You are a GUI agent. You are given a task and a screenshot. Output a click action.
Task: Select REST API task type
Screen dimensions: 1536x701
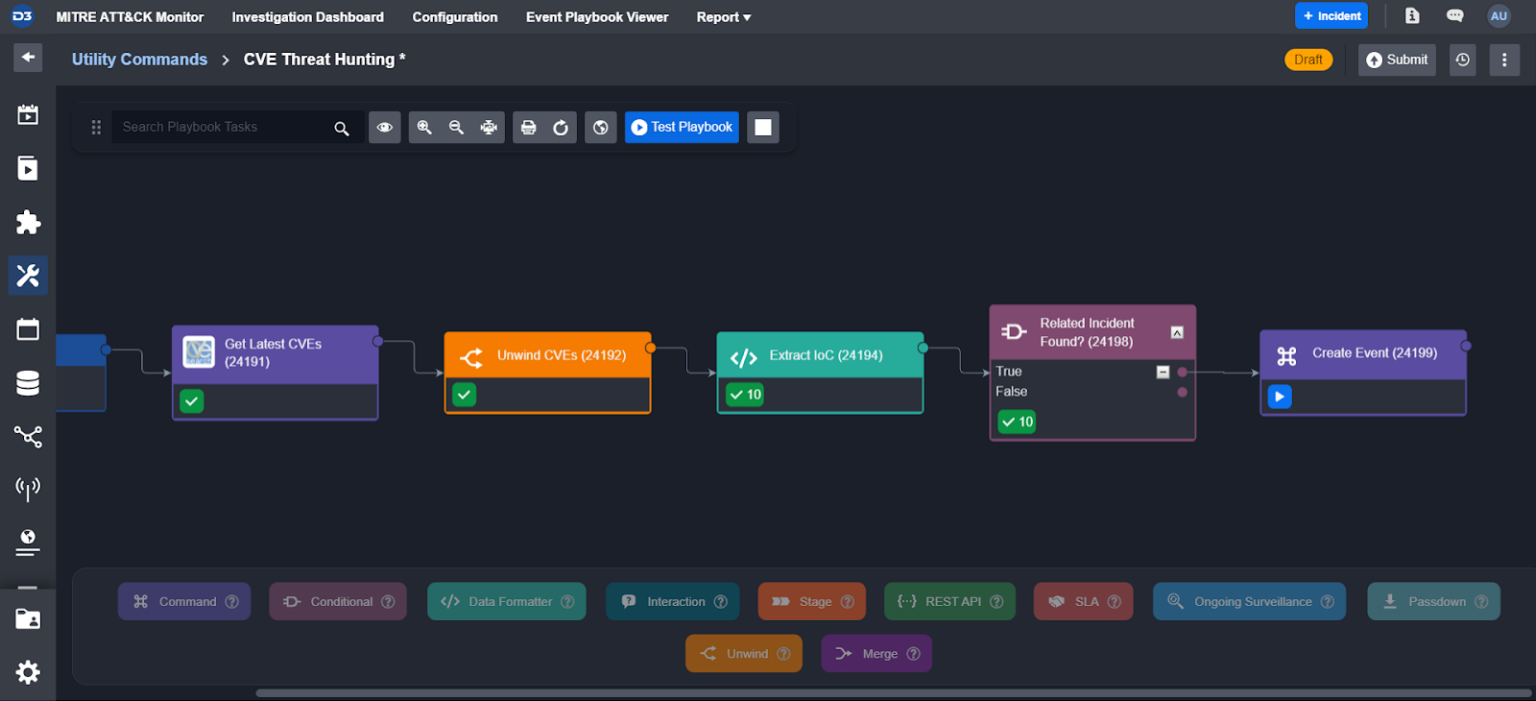[x=950, y=602]
